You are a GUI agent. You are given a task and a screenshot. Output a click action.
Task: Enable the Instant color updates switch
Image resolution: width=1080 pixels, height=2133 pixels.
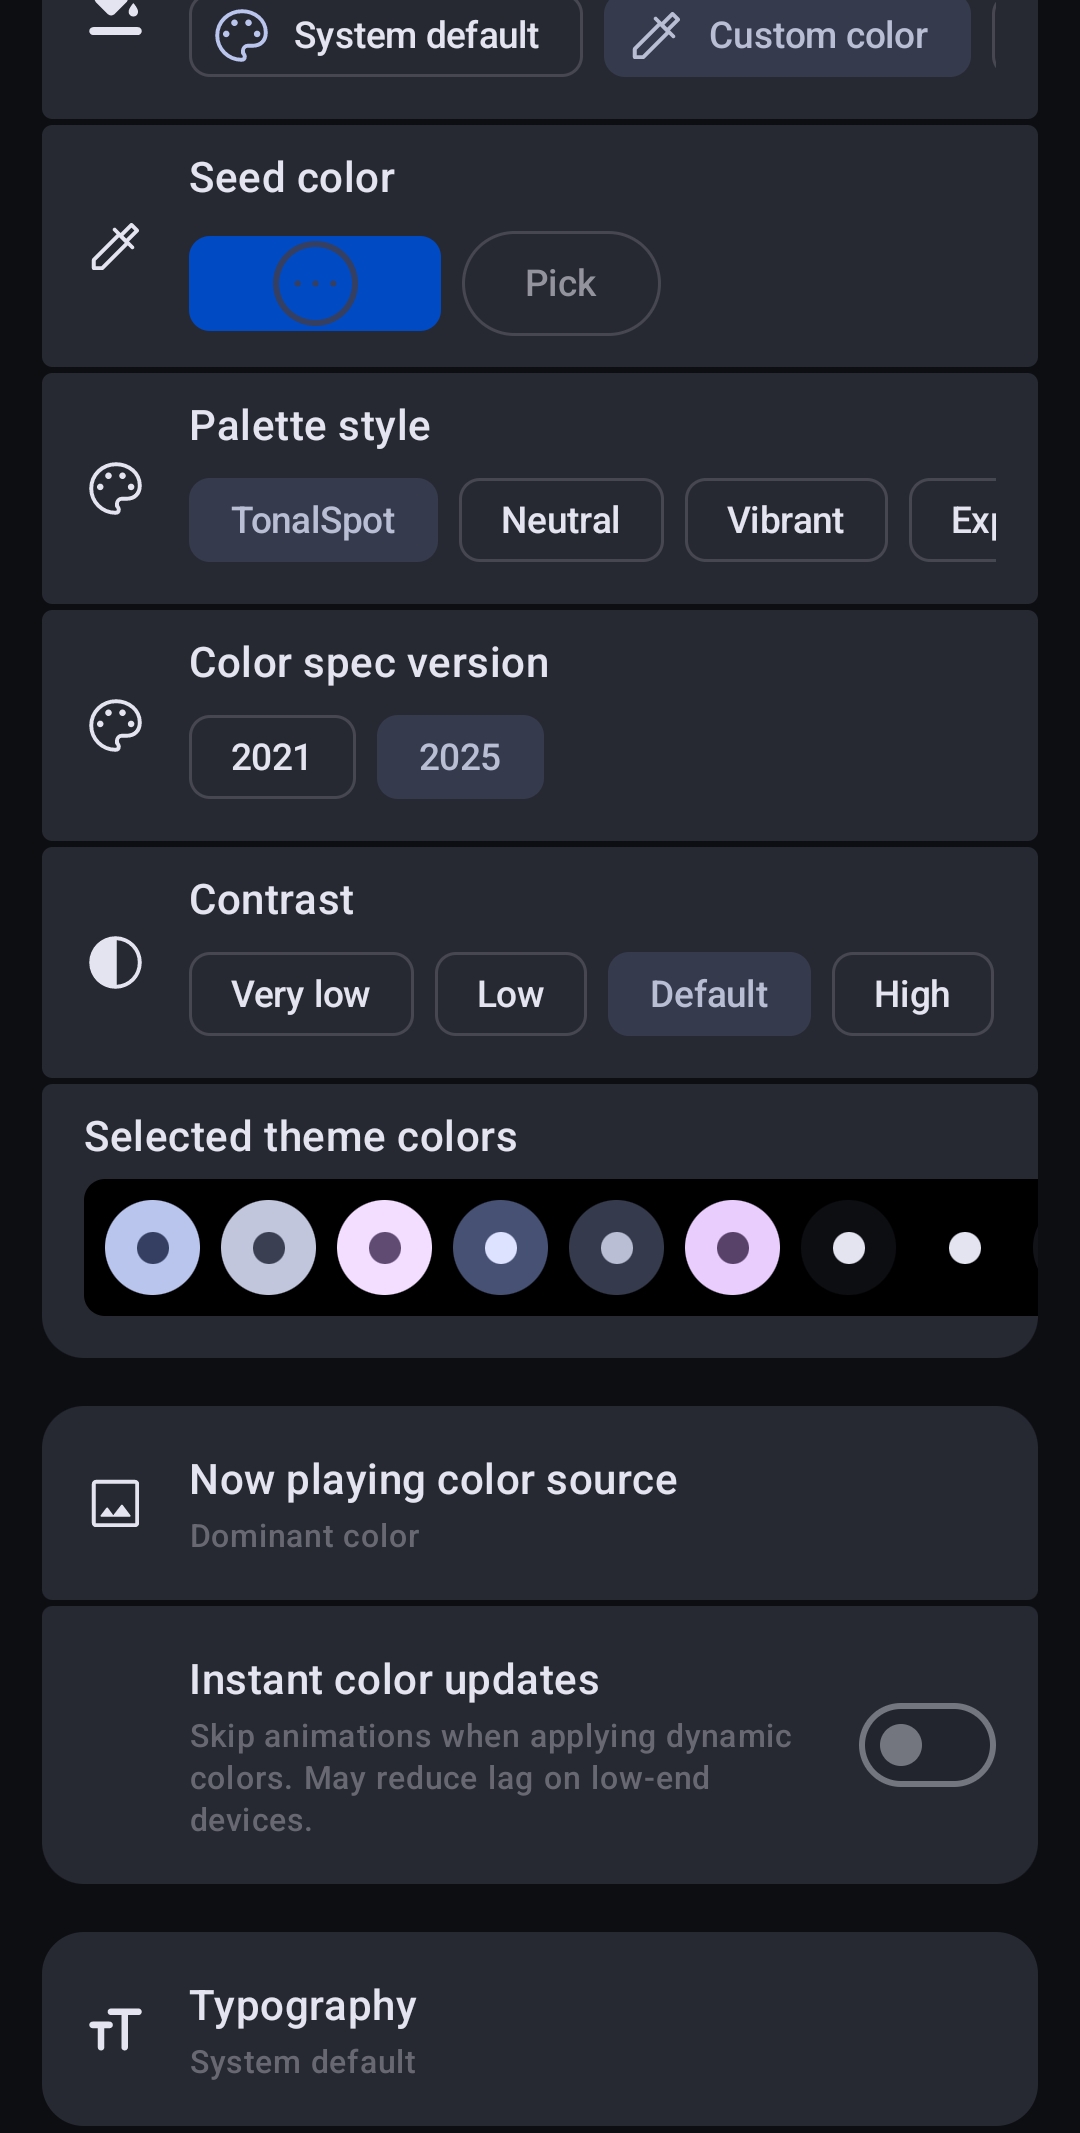(926, 1745)
